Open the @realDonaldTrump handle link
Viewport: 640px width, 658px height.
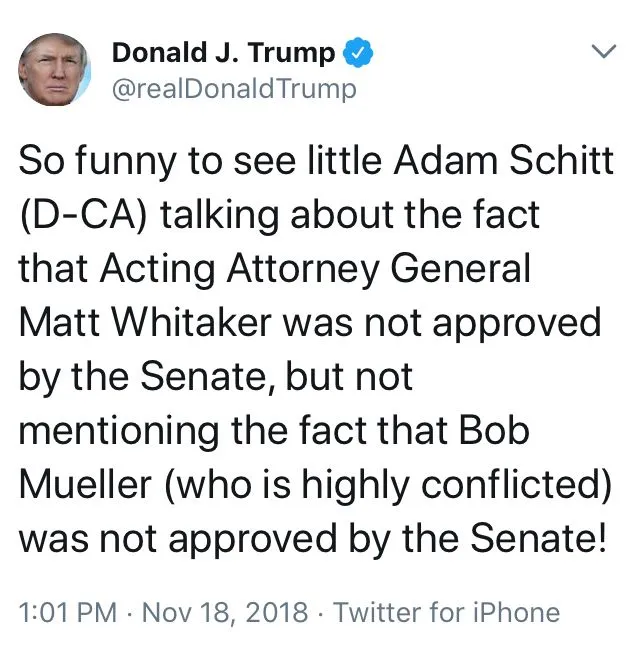click(x=233, y=89)
